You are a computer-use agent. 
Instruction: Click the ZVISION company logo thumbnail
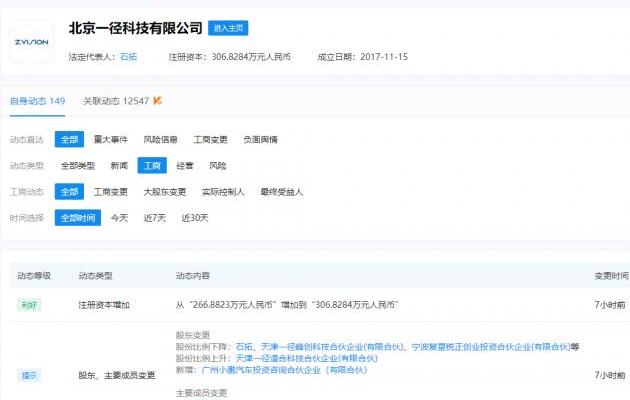coord(31,42)
